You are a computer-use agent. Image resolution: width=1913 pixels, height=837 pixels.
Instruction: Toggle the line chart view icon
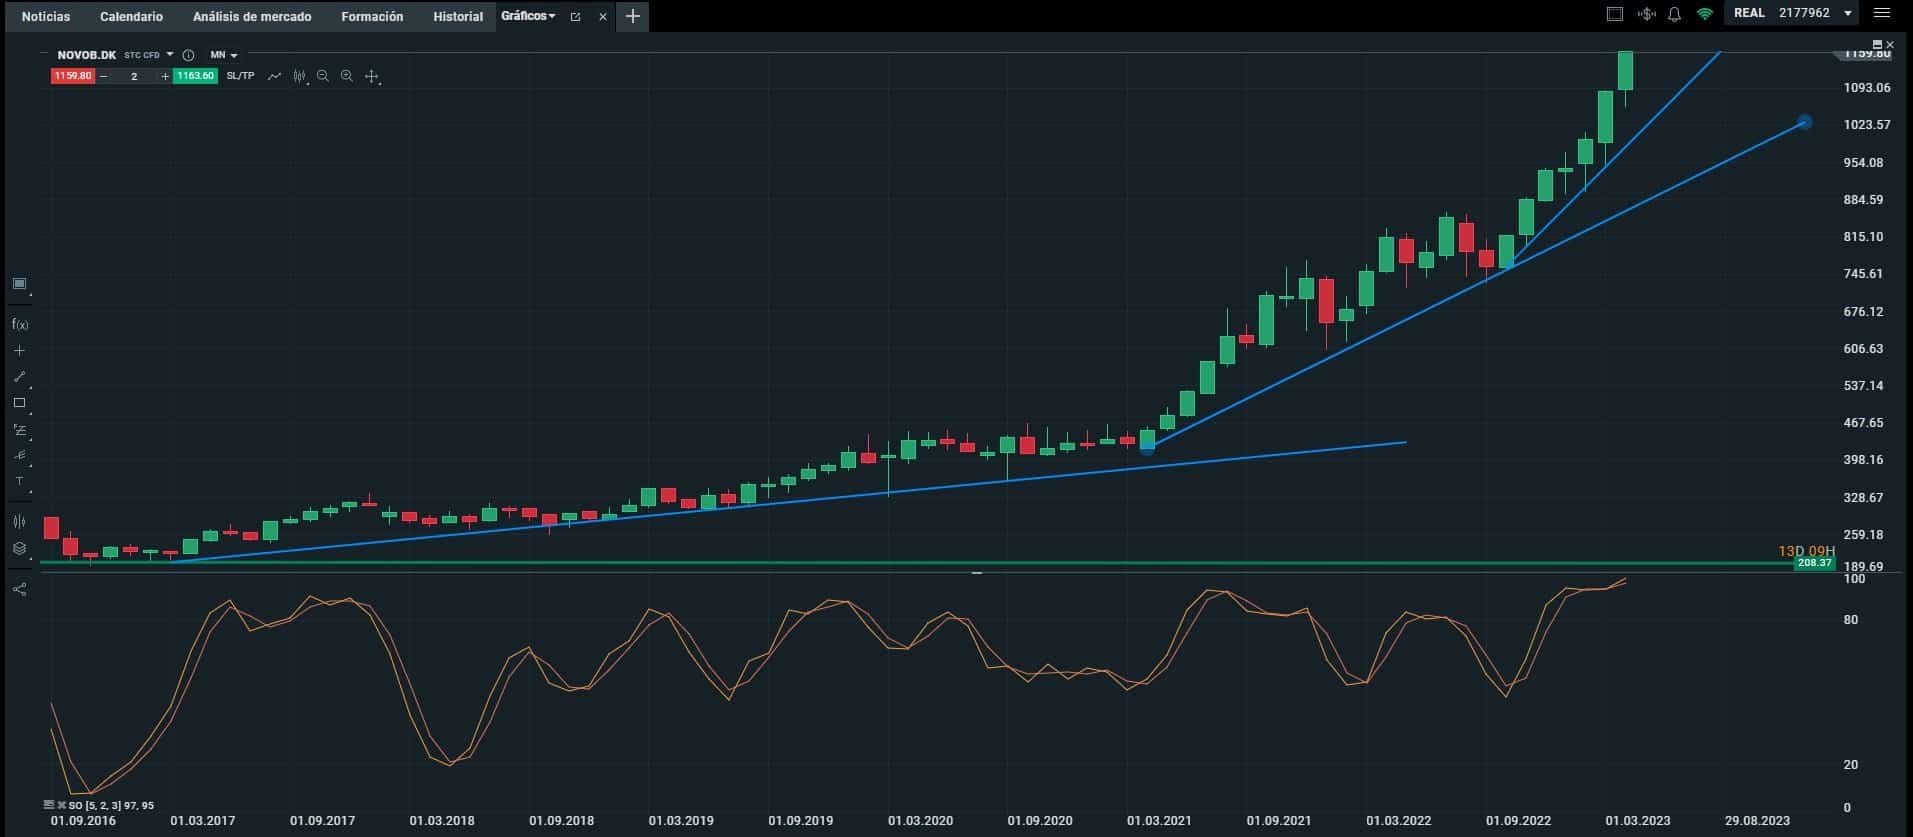274,76
